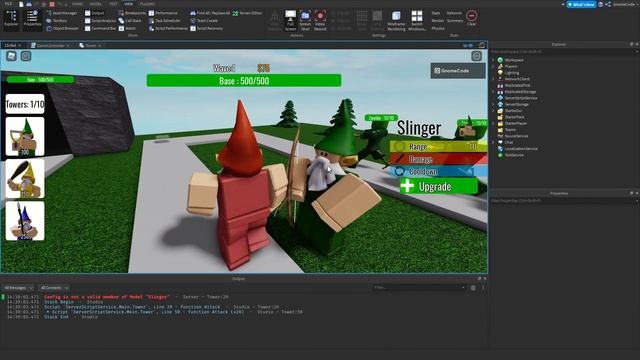Screen dimensions: 640x360
Task: Toggle the Render stats overlay
Action: coord(438,20)
